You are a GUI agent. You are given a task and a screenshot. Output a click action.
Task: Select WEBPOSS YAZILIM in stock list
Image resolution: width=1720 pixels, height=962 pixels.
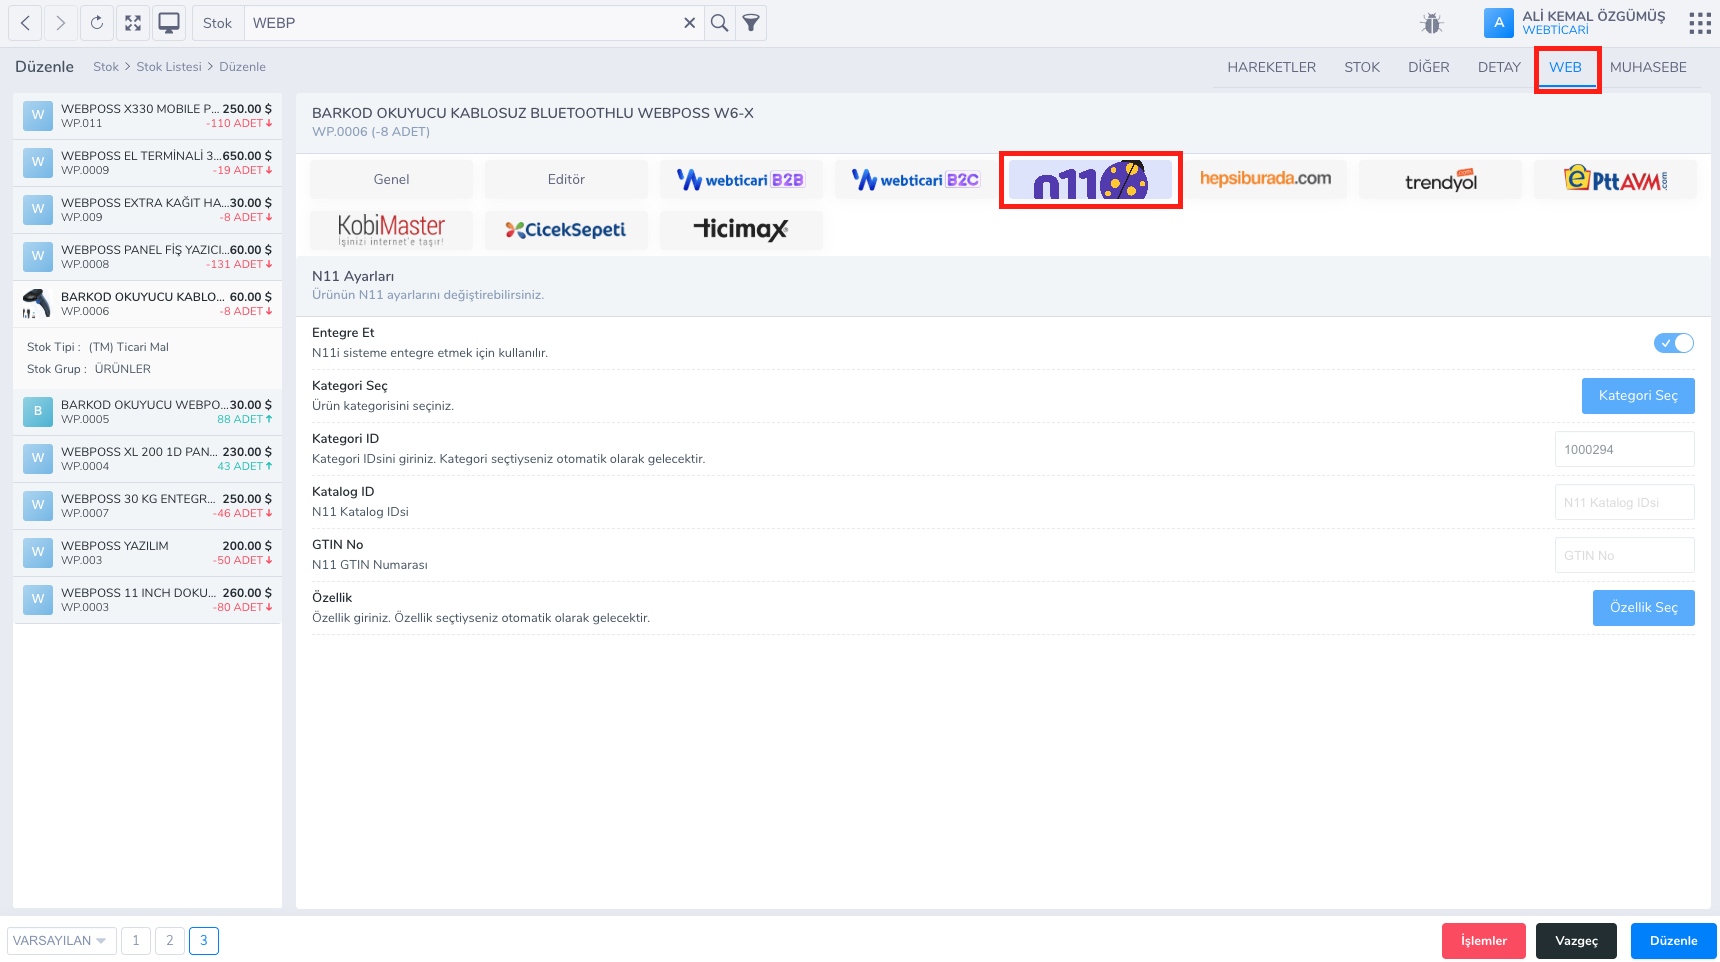click(147, 553)
